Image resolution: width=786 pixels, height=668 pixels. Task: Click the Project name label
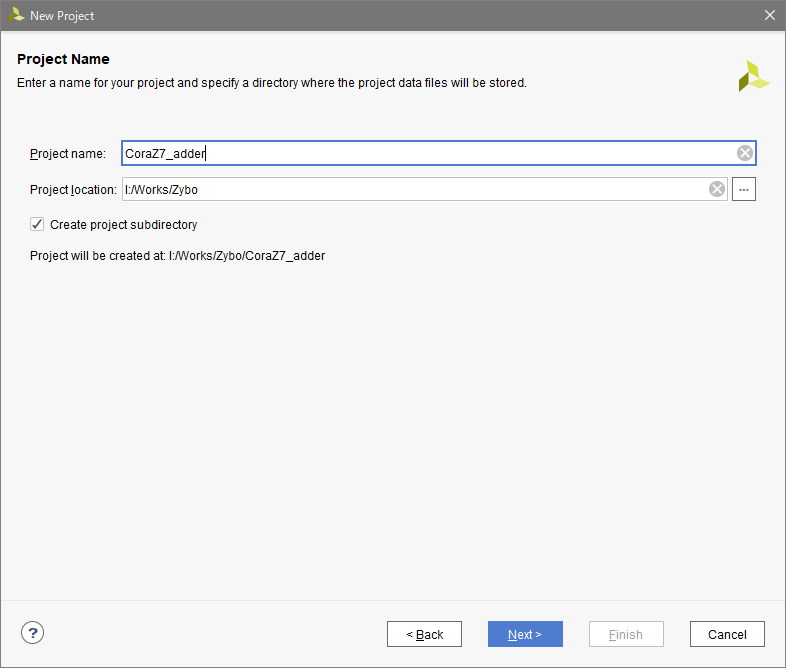tap(68, 153)
